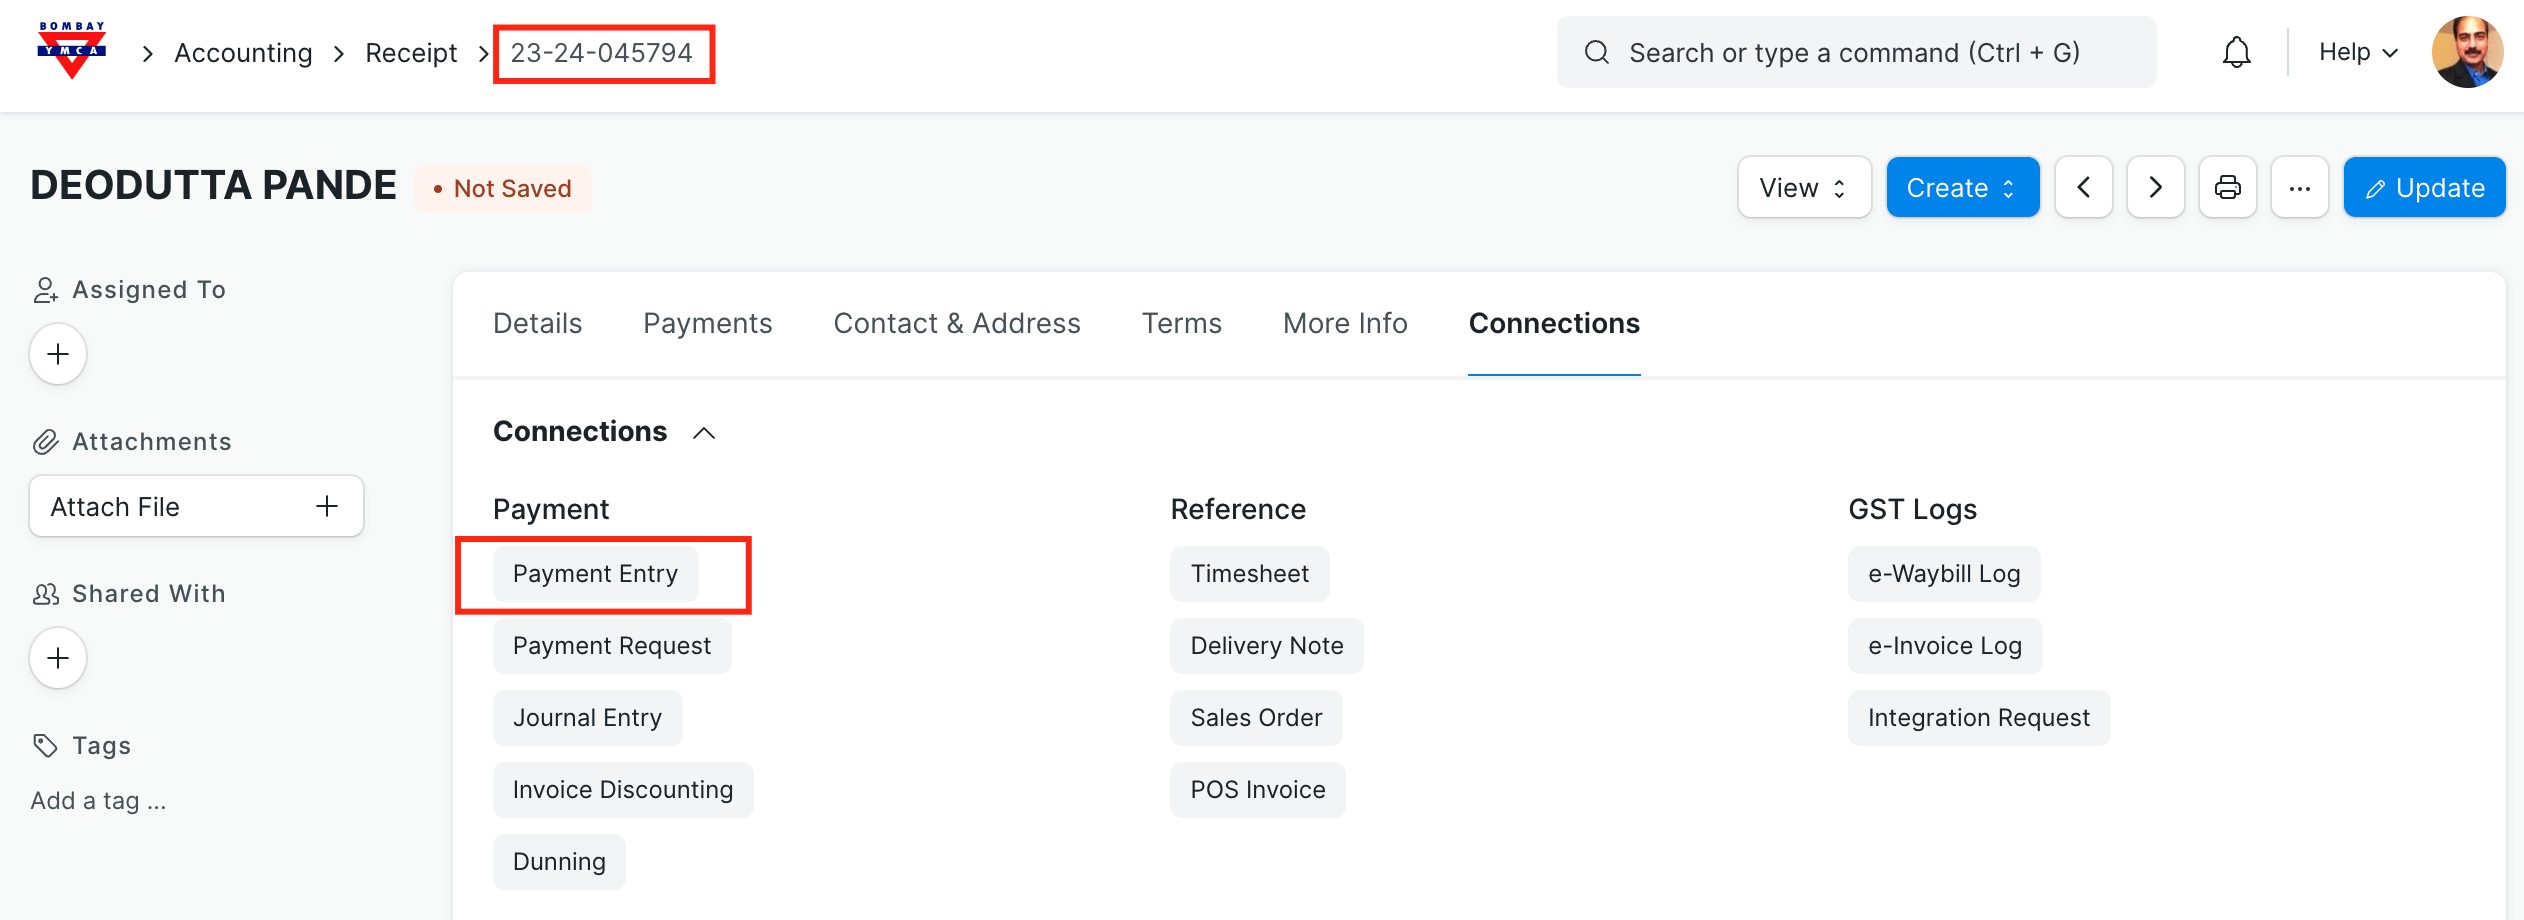Open the three-dot more options menu
This screenshot has width=2524, height=920.
coord(2299,187)
